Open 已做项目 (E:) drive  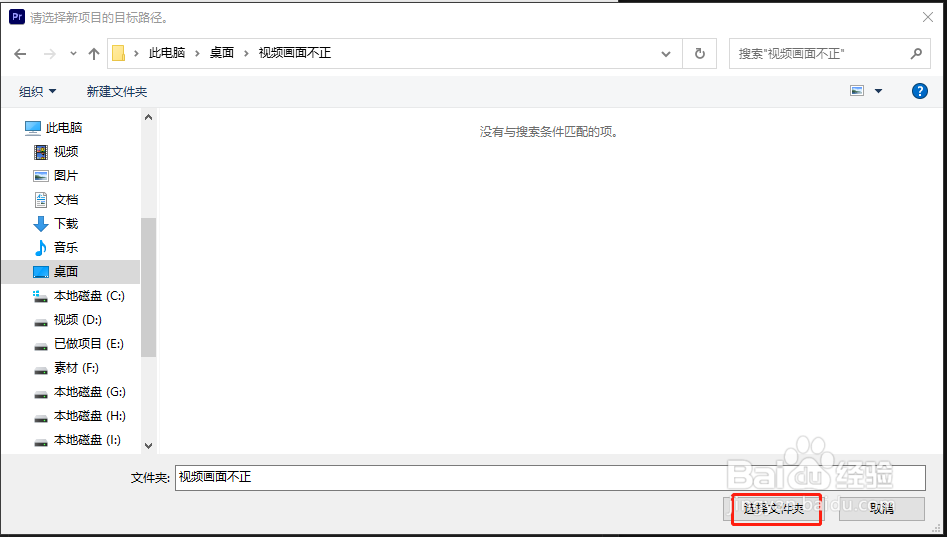(79, 344)
